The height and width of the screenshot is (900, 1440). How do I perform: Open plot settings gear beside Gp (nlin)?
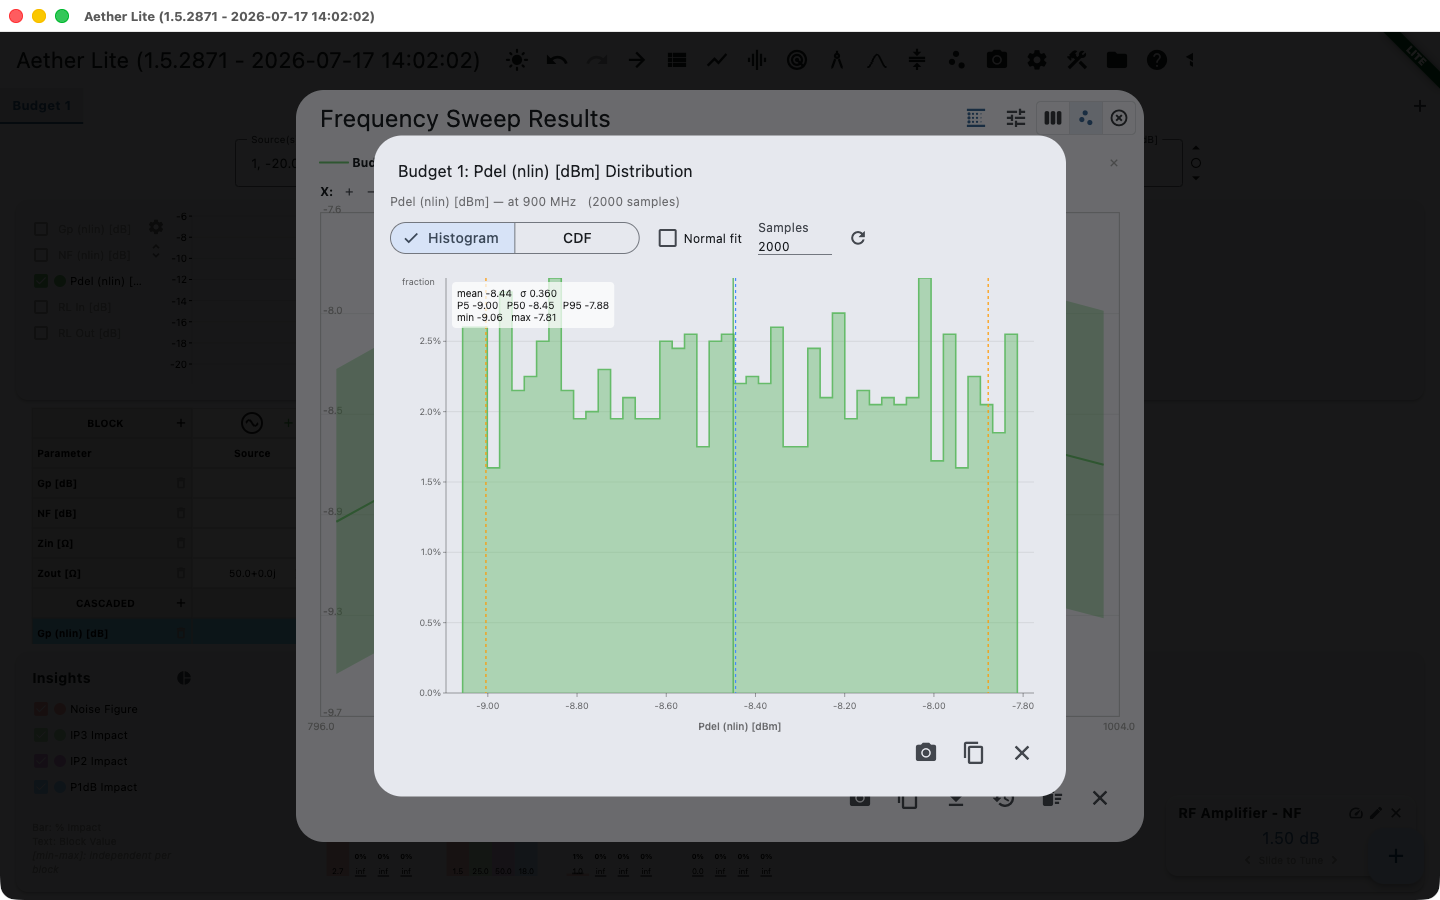(x=156, y=227)
